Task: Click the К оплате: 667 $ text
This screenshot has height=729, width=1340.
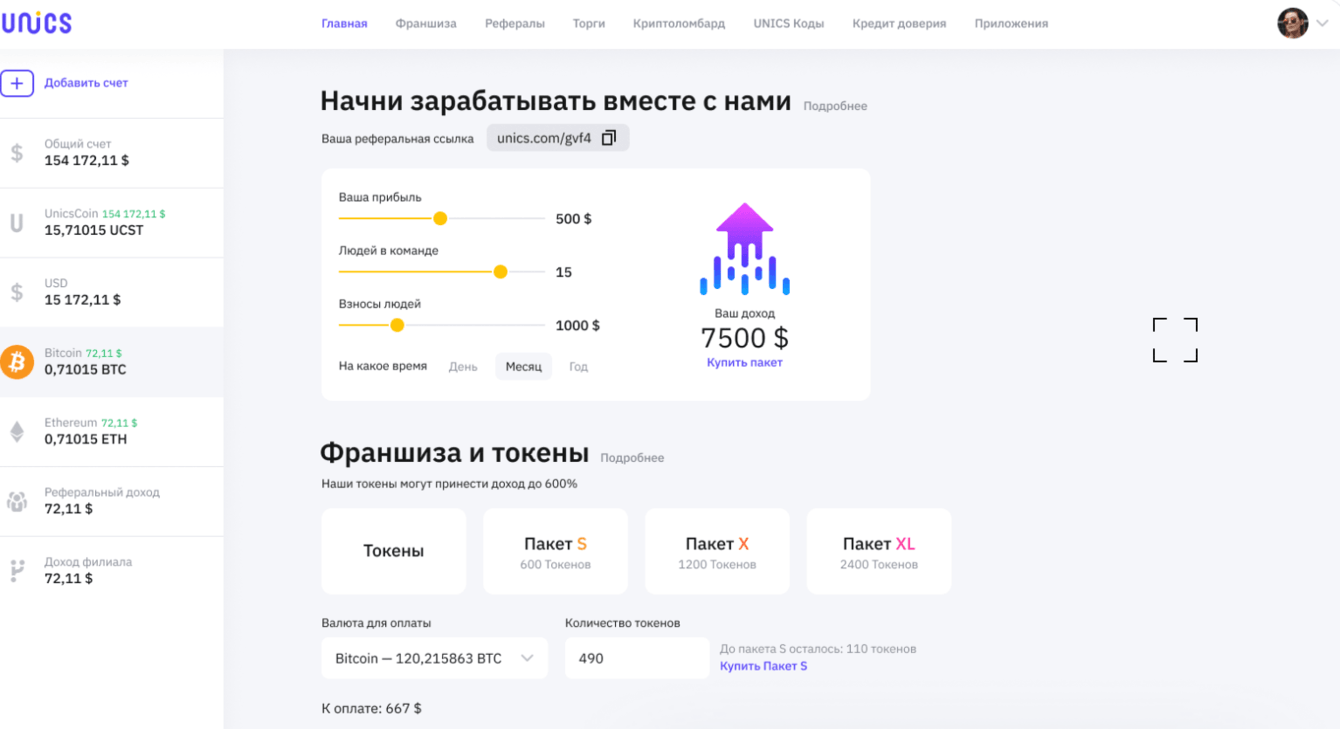Action: [371, 708]
